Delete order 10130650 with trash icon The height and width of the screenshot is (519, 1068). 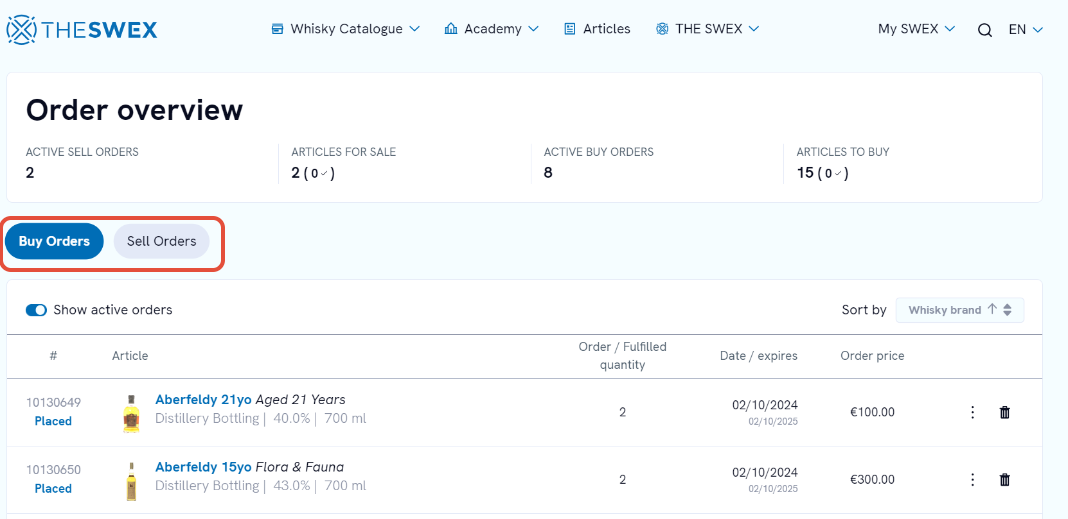click(x=1005, y=479)
